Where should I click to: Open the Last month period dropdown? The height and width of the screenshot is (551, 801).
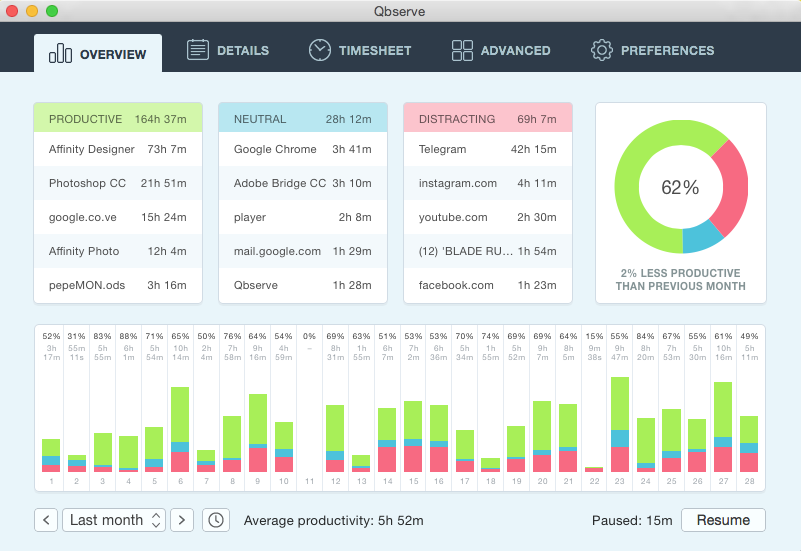[115, 520]
